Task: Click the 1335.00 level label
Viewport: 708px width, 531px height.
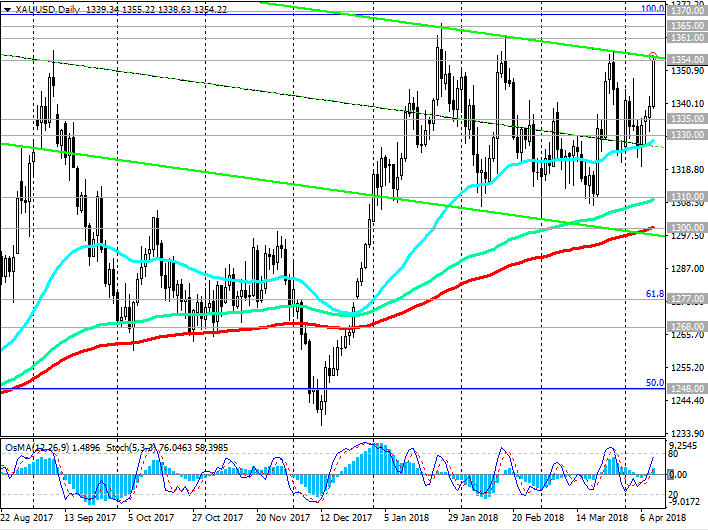Action: (687, 119)
